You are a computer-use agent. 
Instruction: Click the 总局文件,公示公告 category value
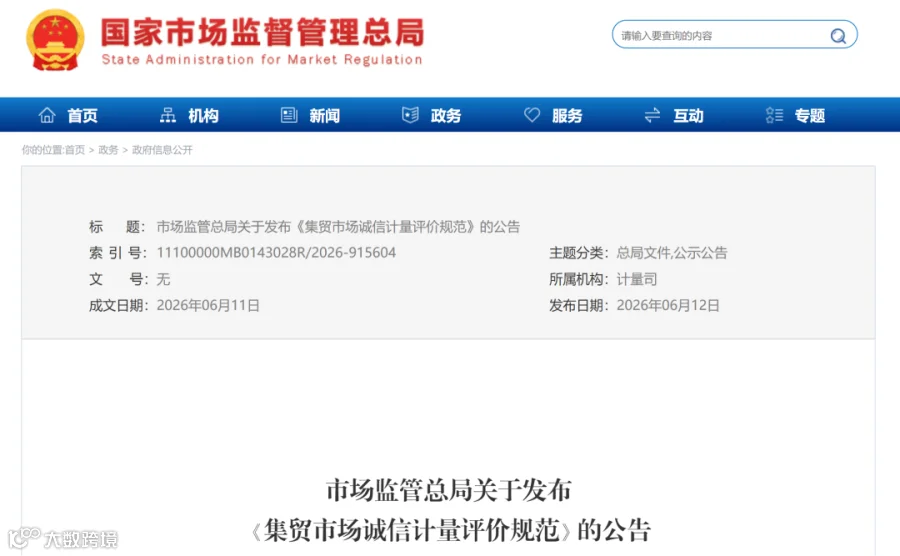click(x=672, y=253)
